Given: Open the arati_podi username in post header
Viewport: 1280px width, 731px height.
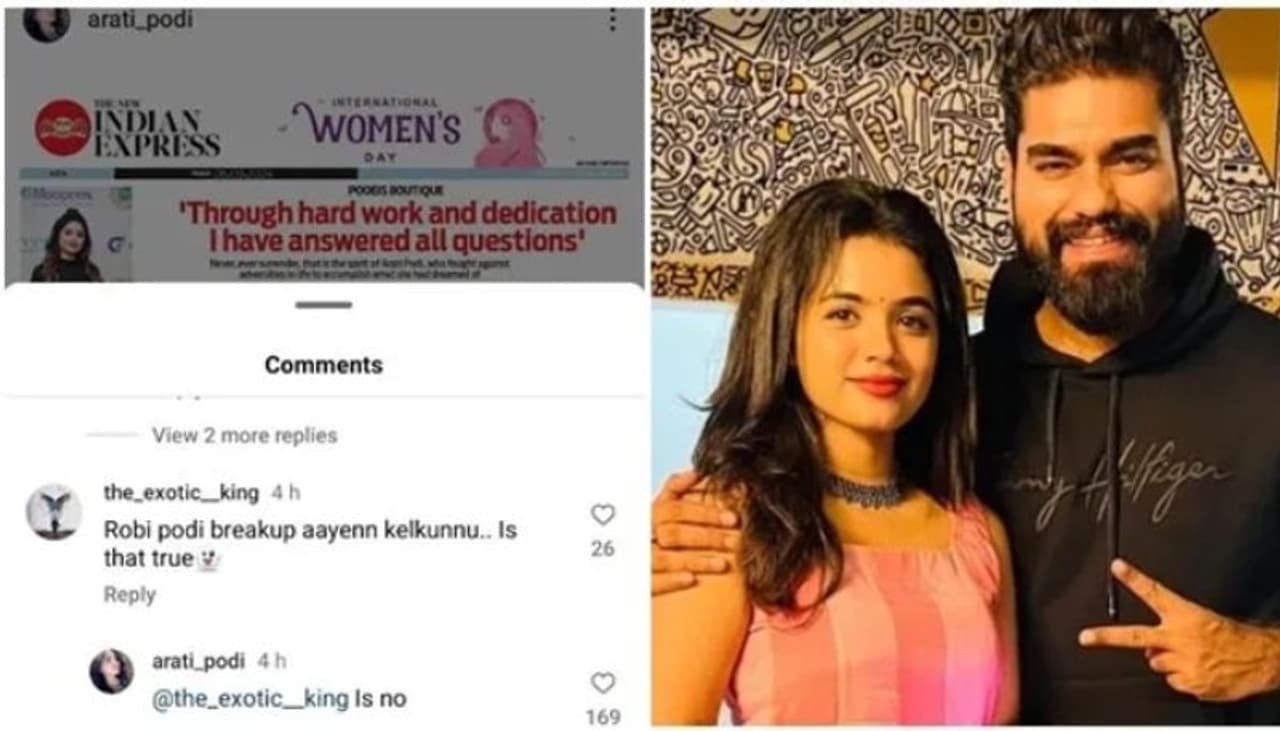Looking at the screenshot, I should tap(140, 19).
